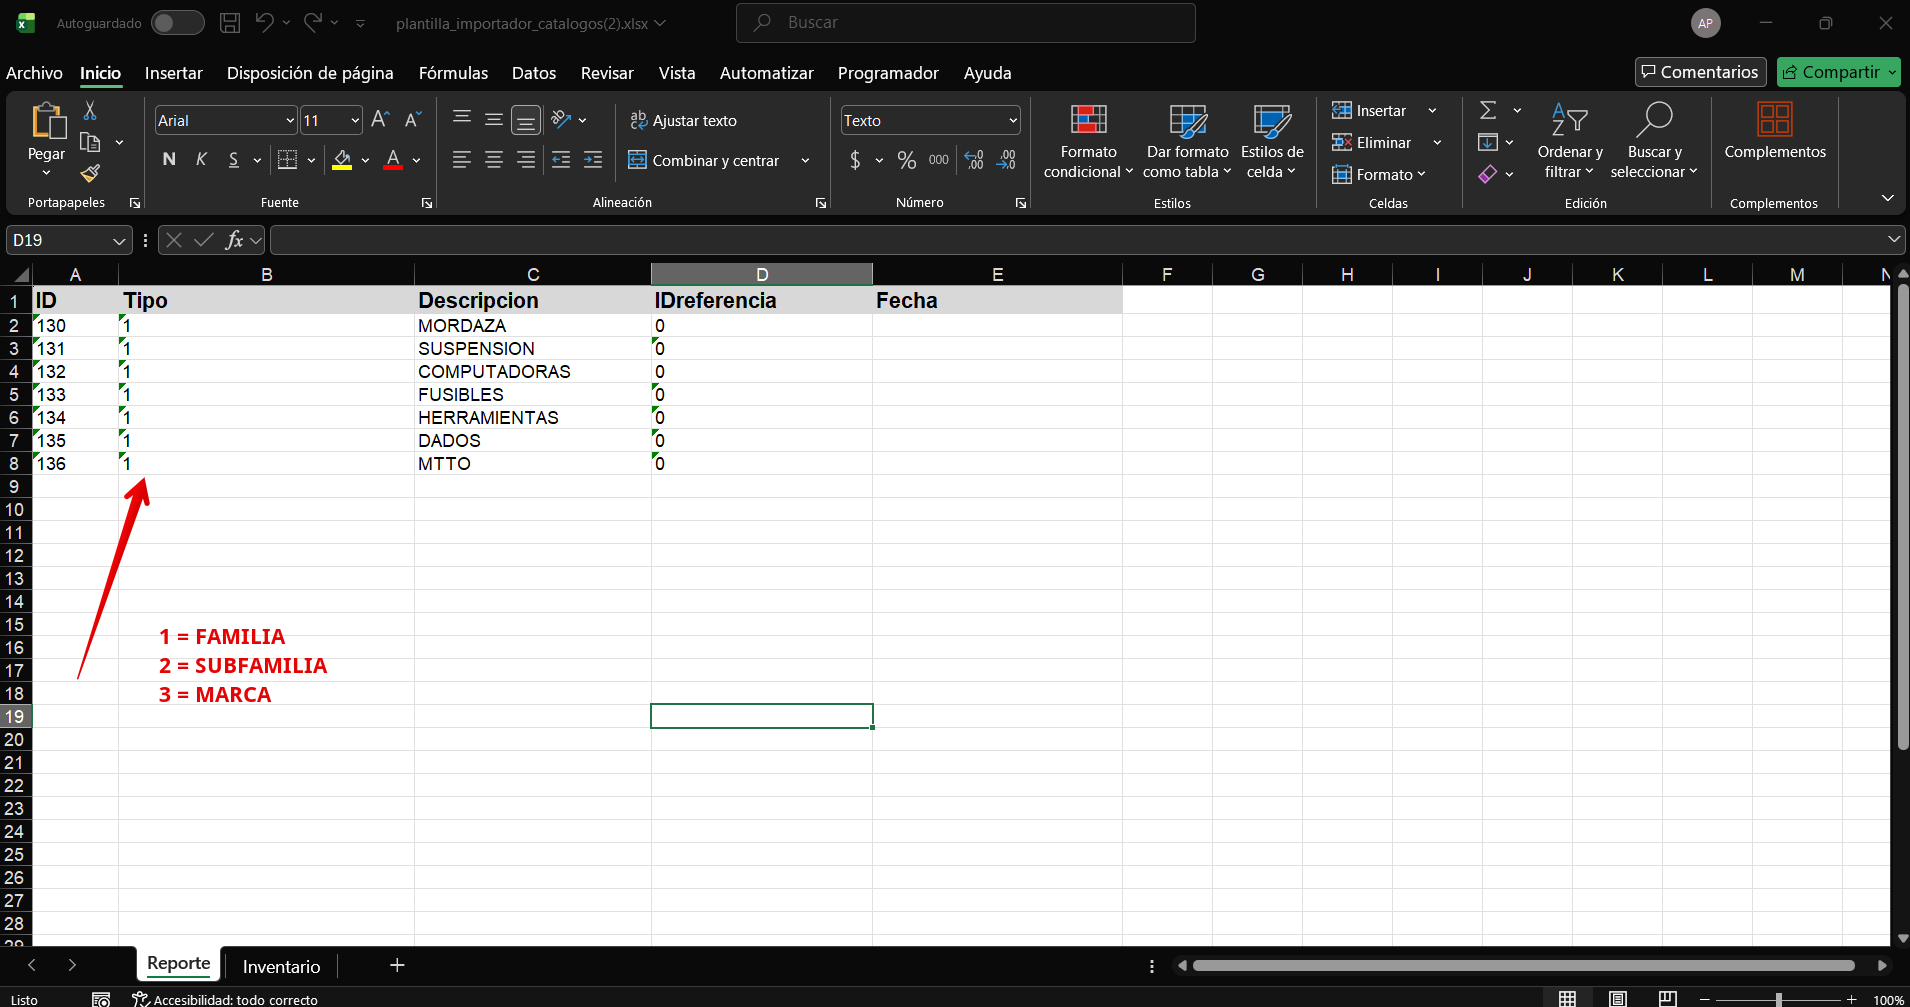Apply Conditional Formatting (Formato condicional)
Screen dimensions: 1910x1007
coord(1088,141)
